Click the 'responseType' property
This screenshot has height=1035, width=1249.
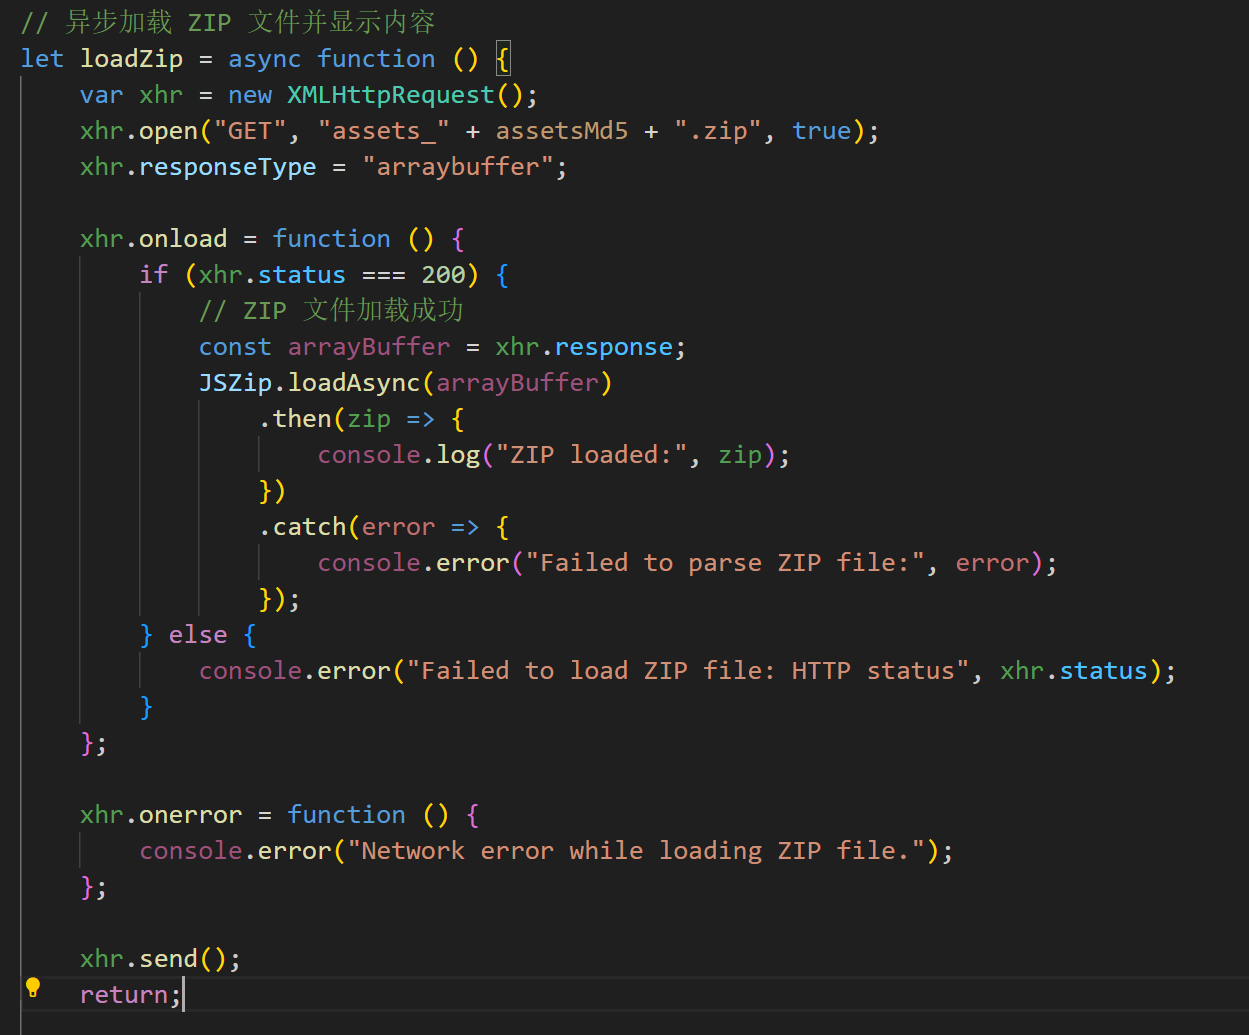pyautogui.click(x=228, y=167)
